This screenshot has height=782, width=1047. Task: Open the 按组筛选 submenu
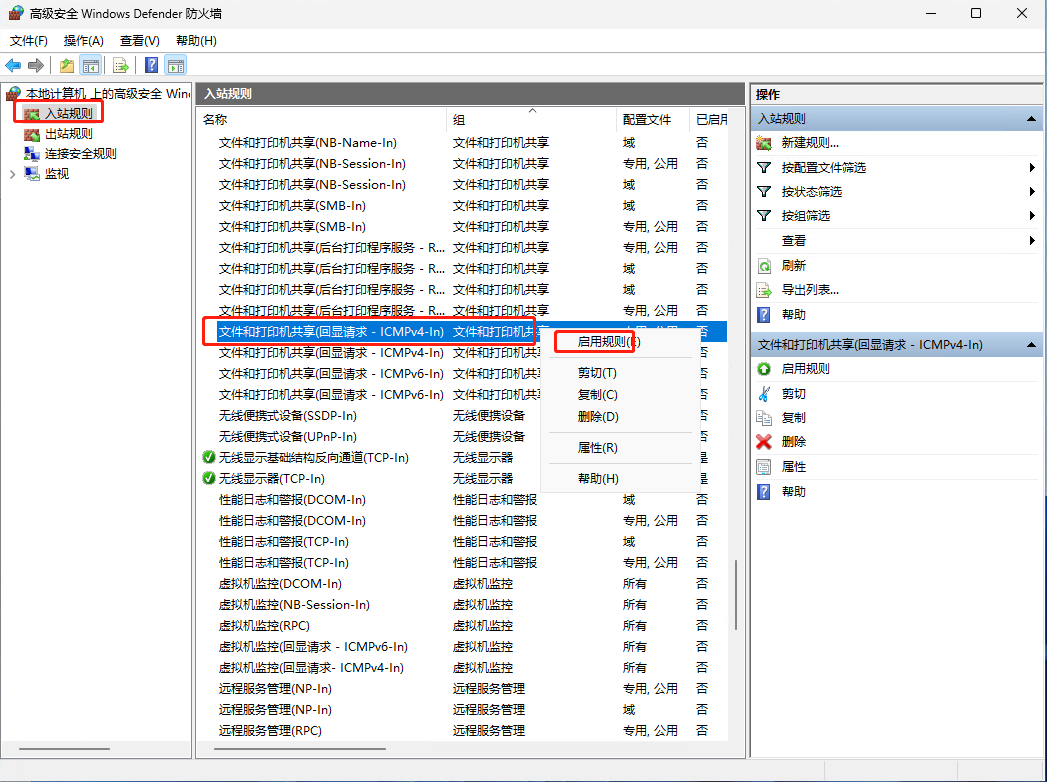(896, 216)
